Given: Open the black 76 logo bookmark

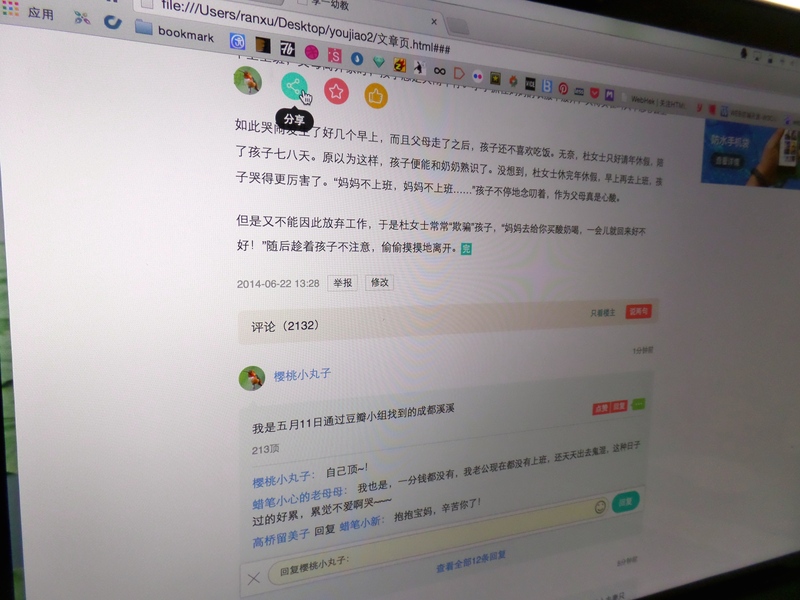Looking at the screenshot, I should 288,48.
